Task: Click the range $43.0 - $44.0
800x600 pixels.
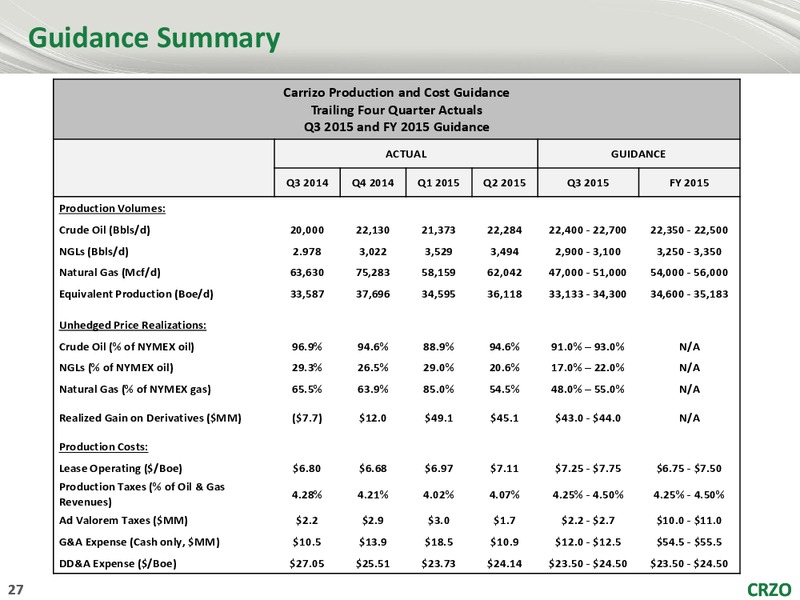Action: tap(588, 418)
